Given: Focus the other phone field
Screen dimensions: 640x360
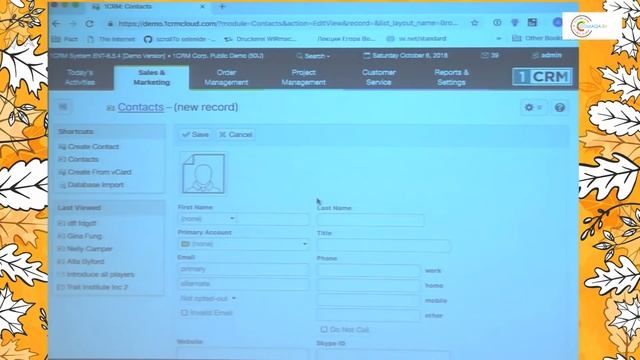Looking at the screenshot, I should [369, 315].
